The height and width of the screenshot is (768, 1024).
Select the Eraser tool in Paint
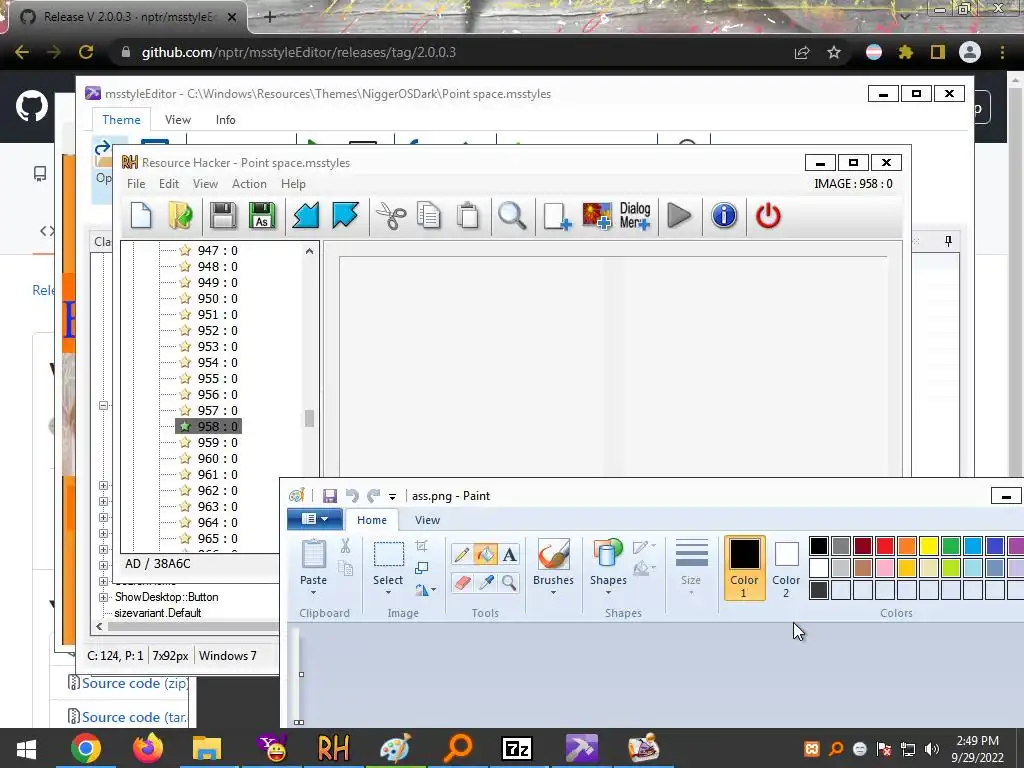[x=462, y=582]
